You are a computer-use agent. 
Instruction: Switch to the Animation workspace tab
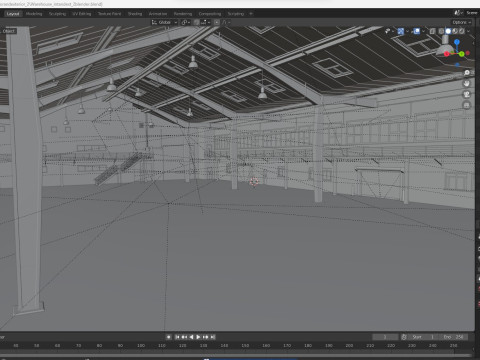point(158,14)
